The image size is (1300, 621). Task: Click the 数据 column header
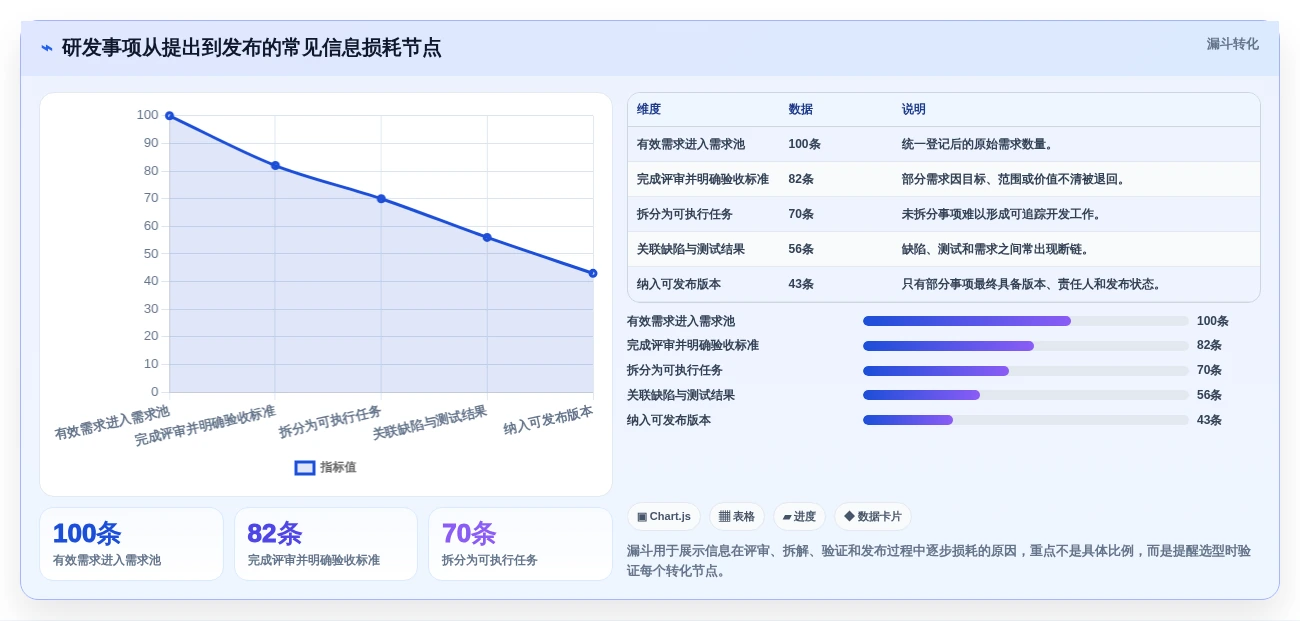801,109
